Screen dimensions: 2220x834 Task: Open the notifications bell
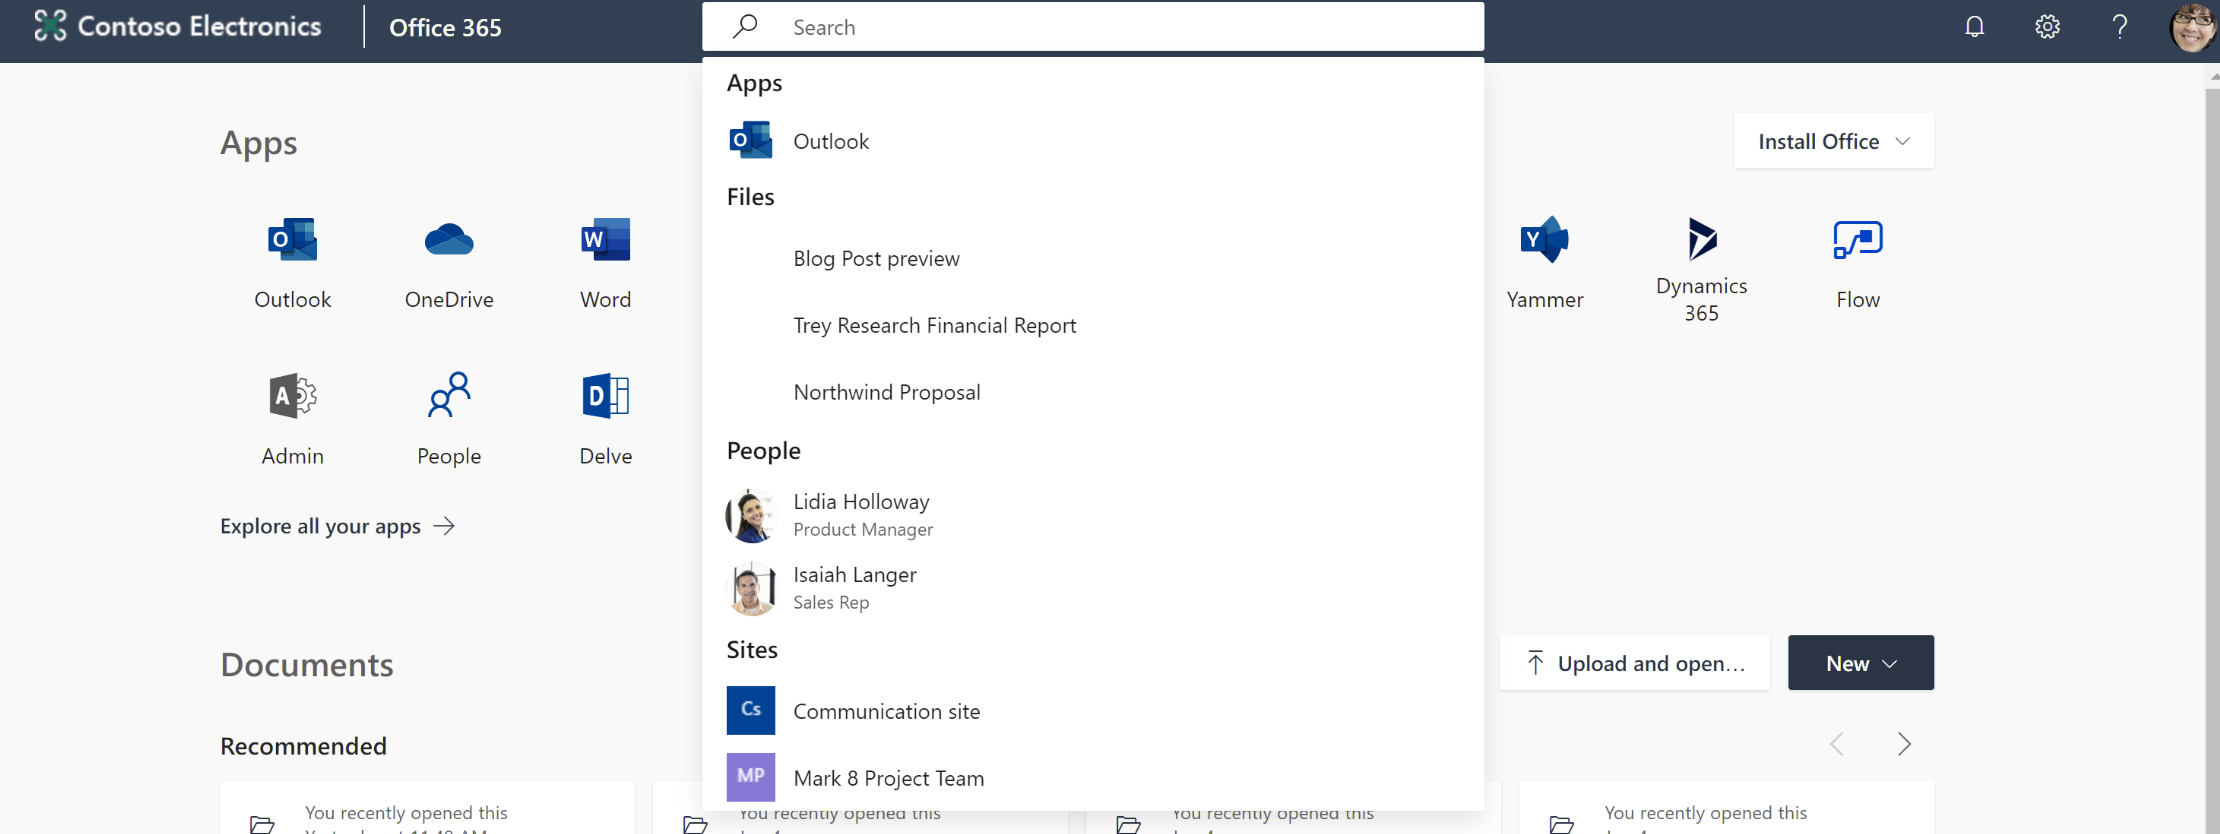[x=1974, y=27]
